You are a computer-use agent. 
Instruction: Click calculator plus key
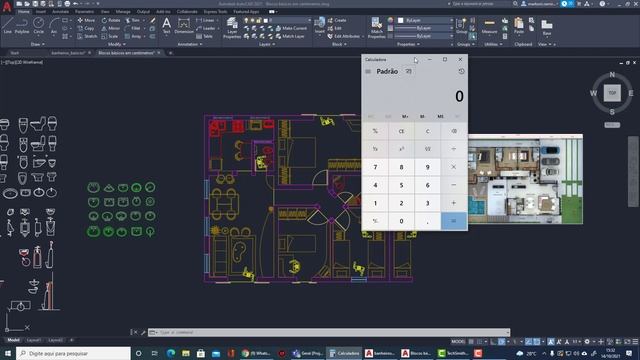coord(453,203)
